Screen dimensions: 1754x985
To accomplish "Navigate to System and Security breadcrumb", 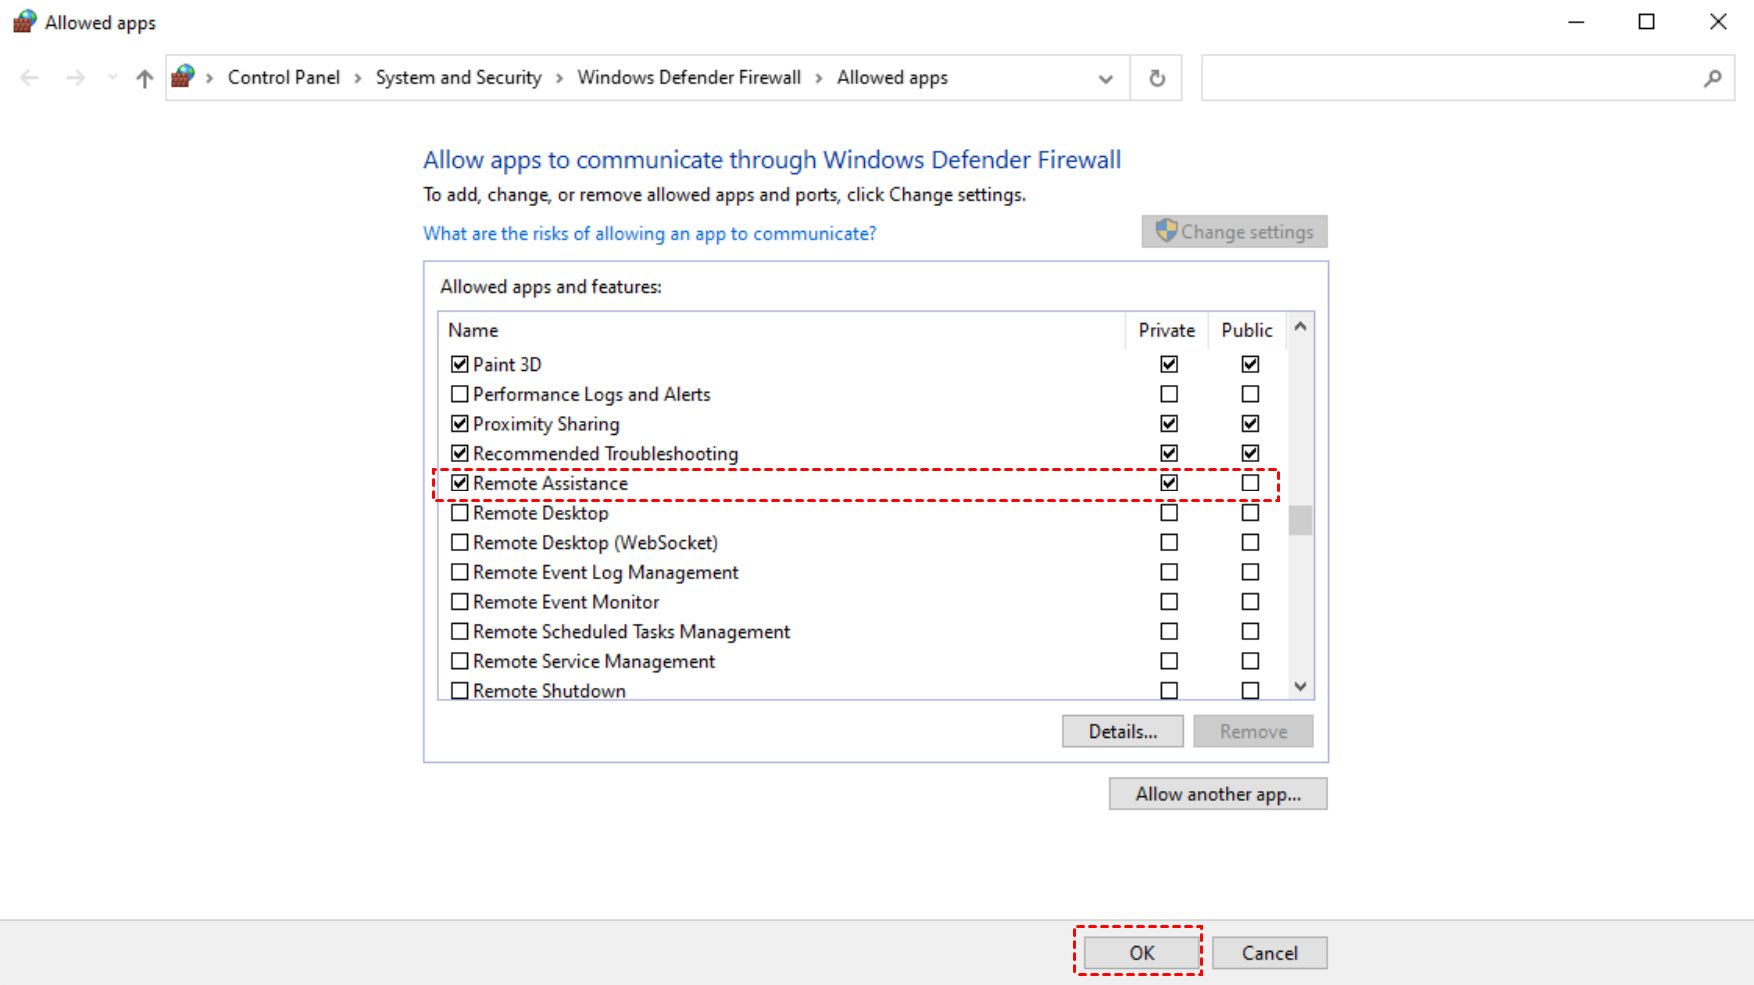I will 458,78.
